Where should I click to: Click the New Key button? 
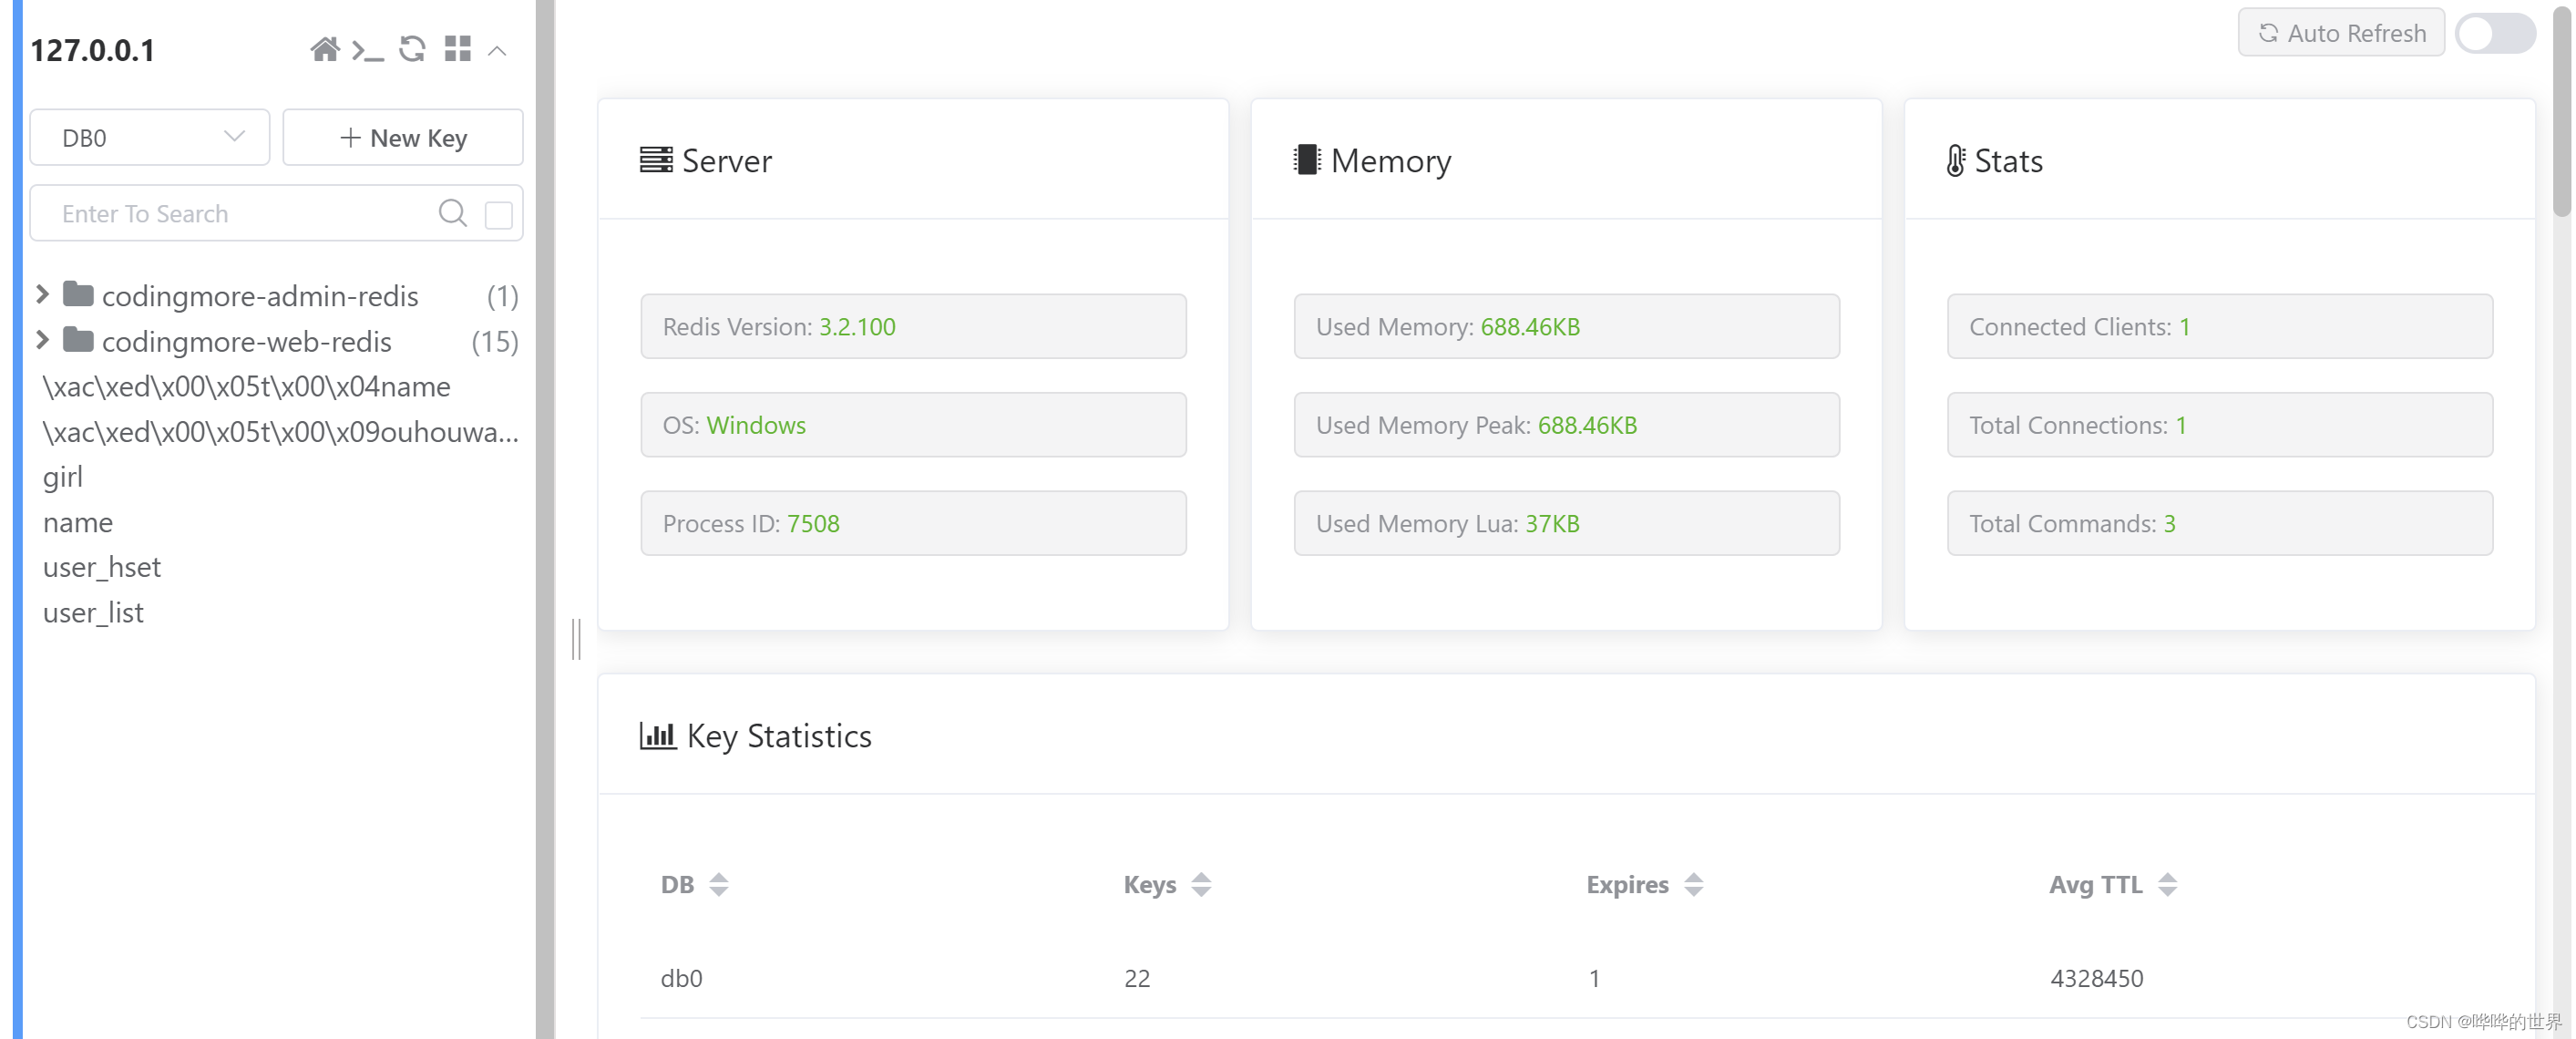[x=403, y=137]
